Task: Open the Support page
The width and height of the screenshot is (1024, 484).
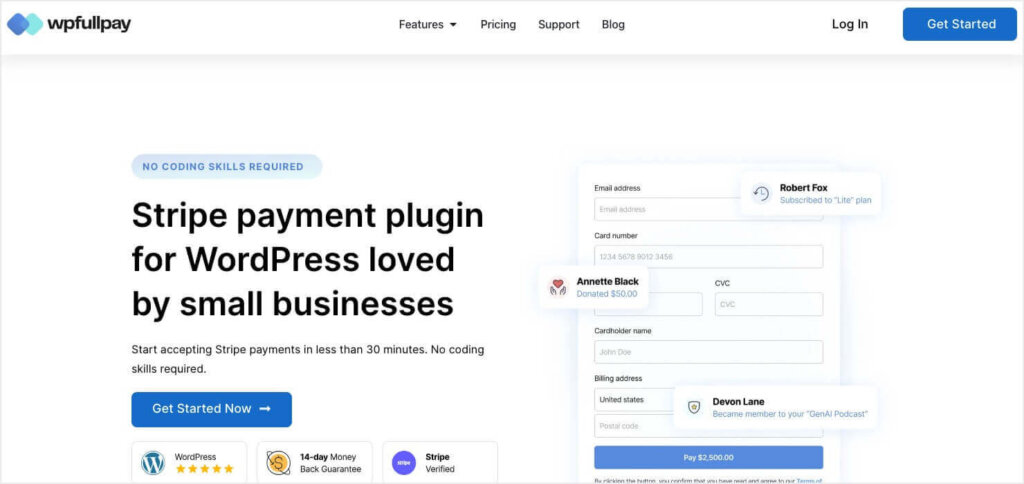Action: pyautogui.click(x=559, y=24)
